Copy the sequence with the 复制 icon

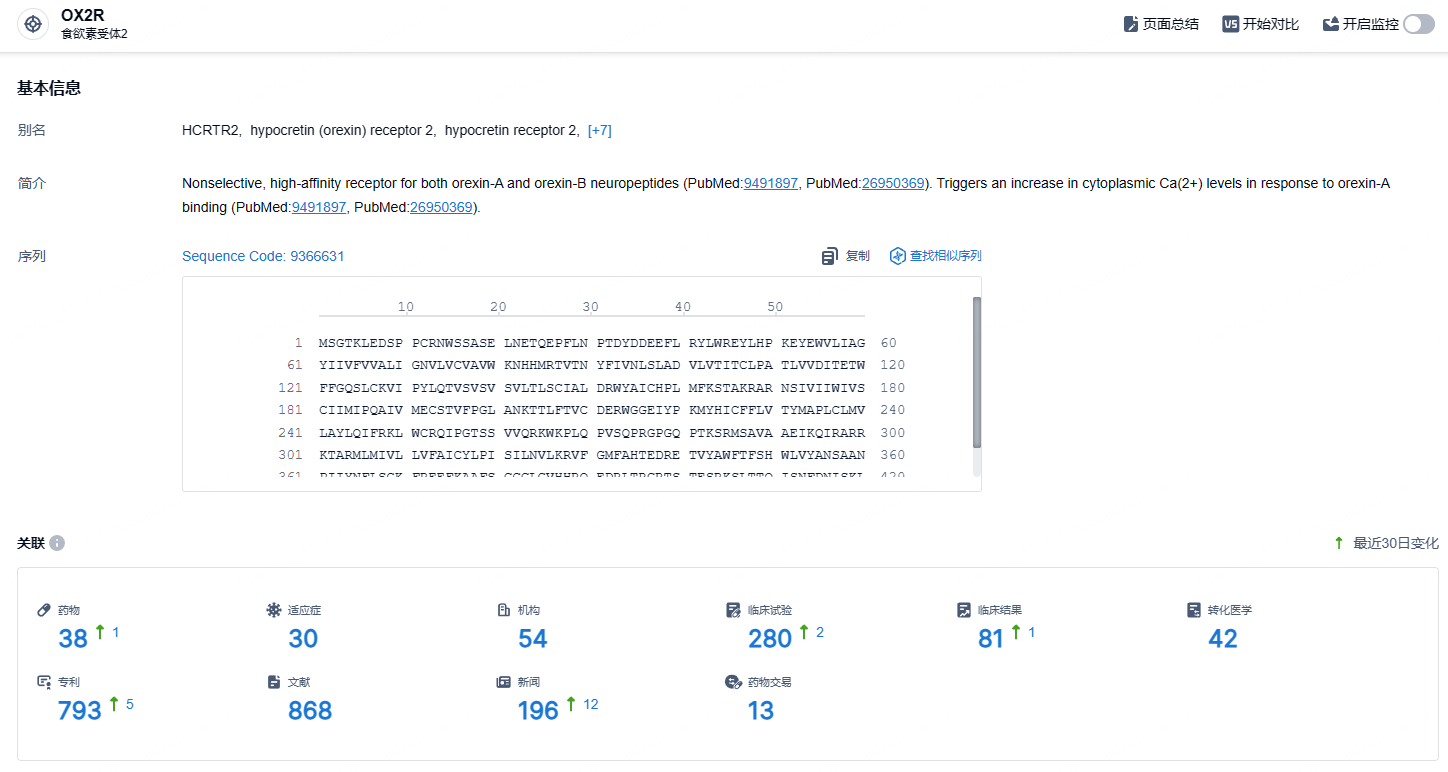830,257
